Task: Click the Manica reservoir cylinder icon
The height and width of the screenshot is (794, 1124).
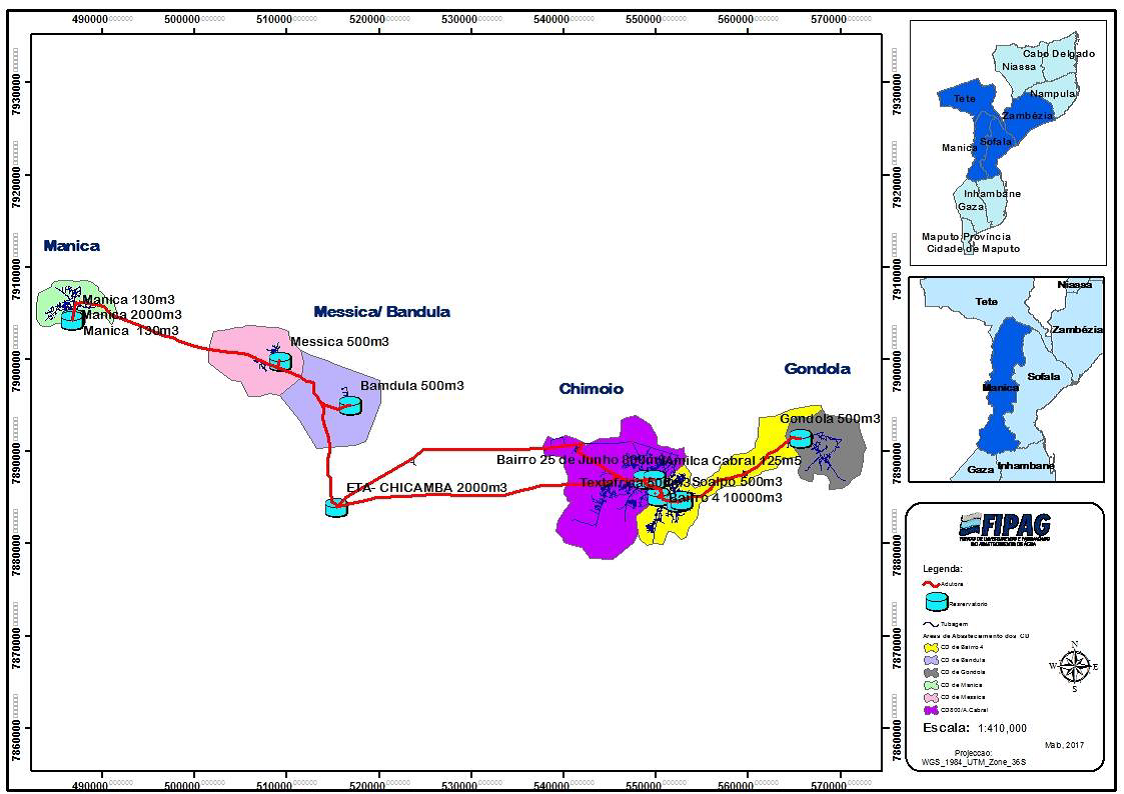Action: point(72,320)
